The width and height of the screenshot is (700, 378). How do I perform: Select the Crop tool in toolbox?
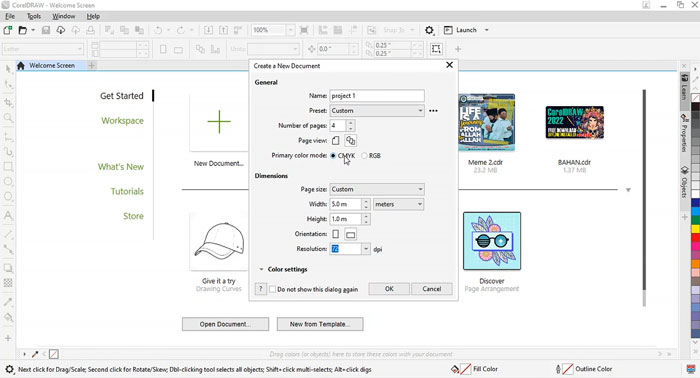[x=8, y=102]
